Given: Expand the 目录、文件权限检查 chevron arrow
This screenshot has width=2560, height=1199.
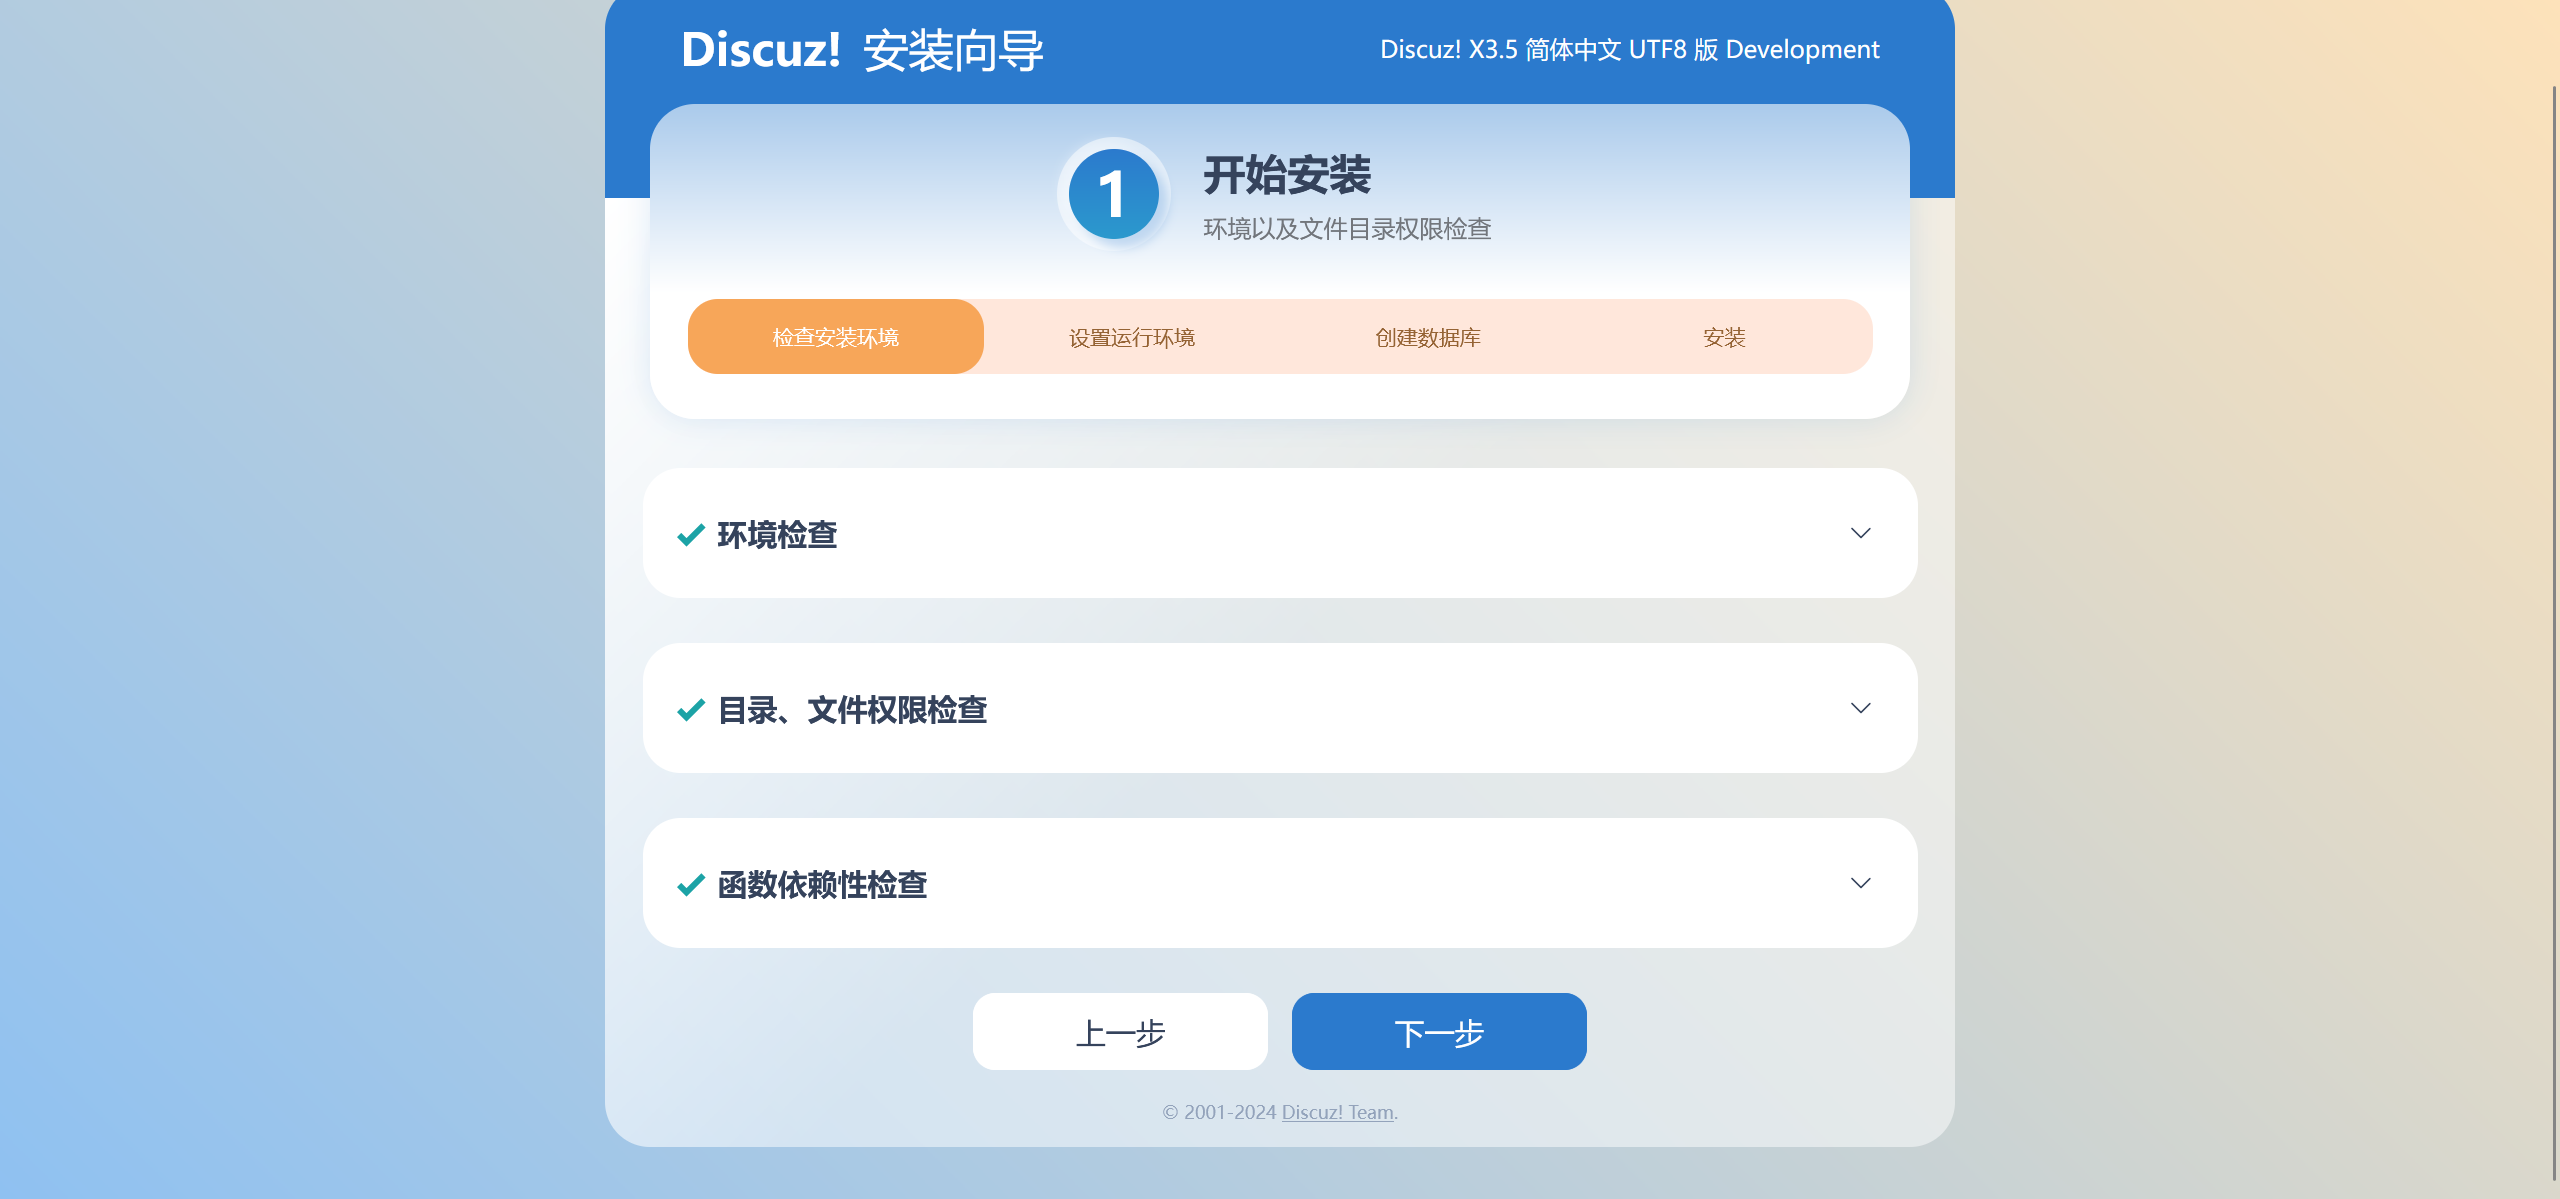Looking at the screenshot, I should [x=1860, y=708].
